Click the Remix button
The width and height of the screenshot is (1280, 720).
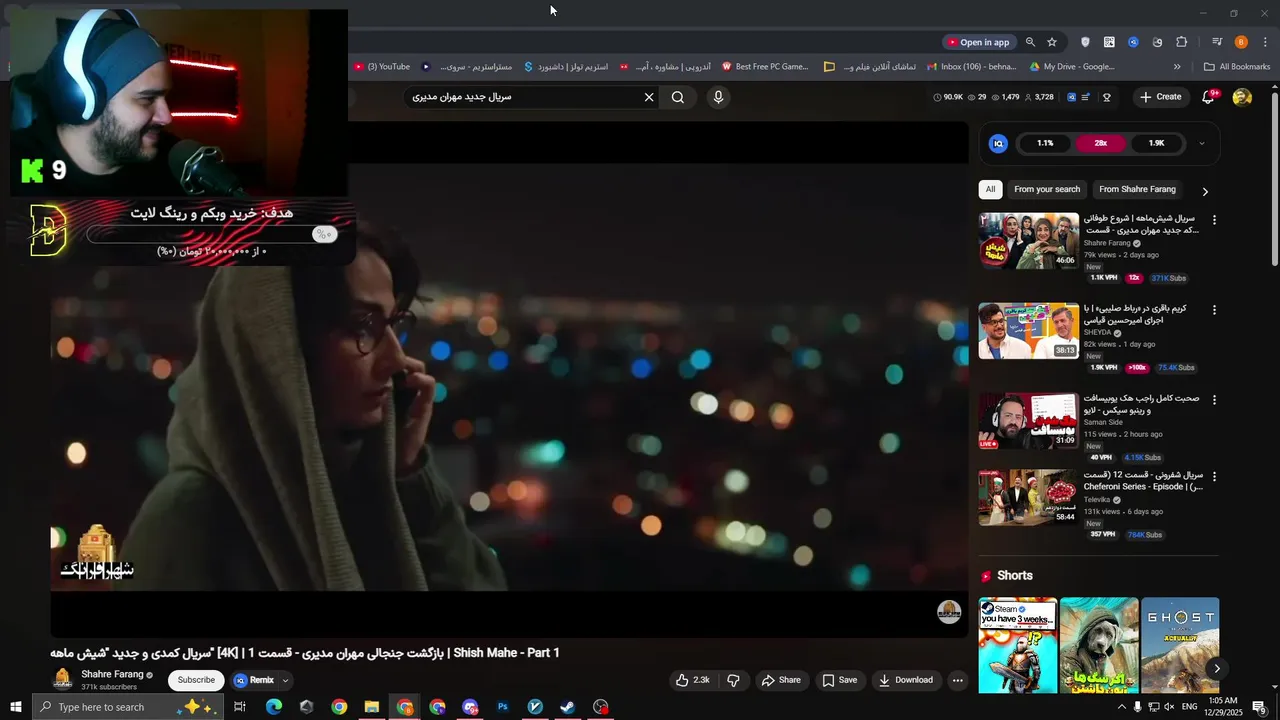click(x=254, y=680)
